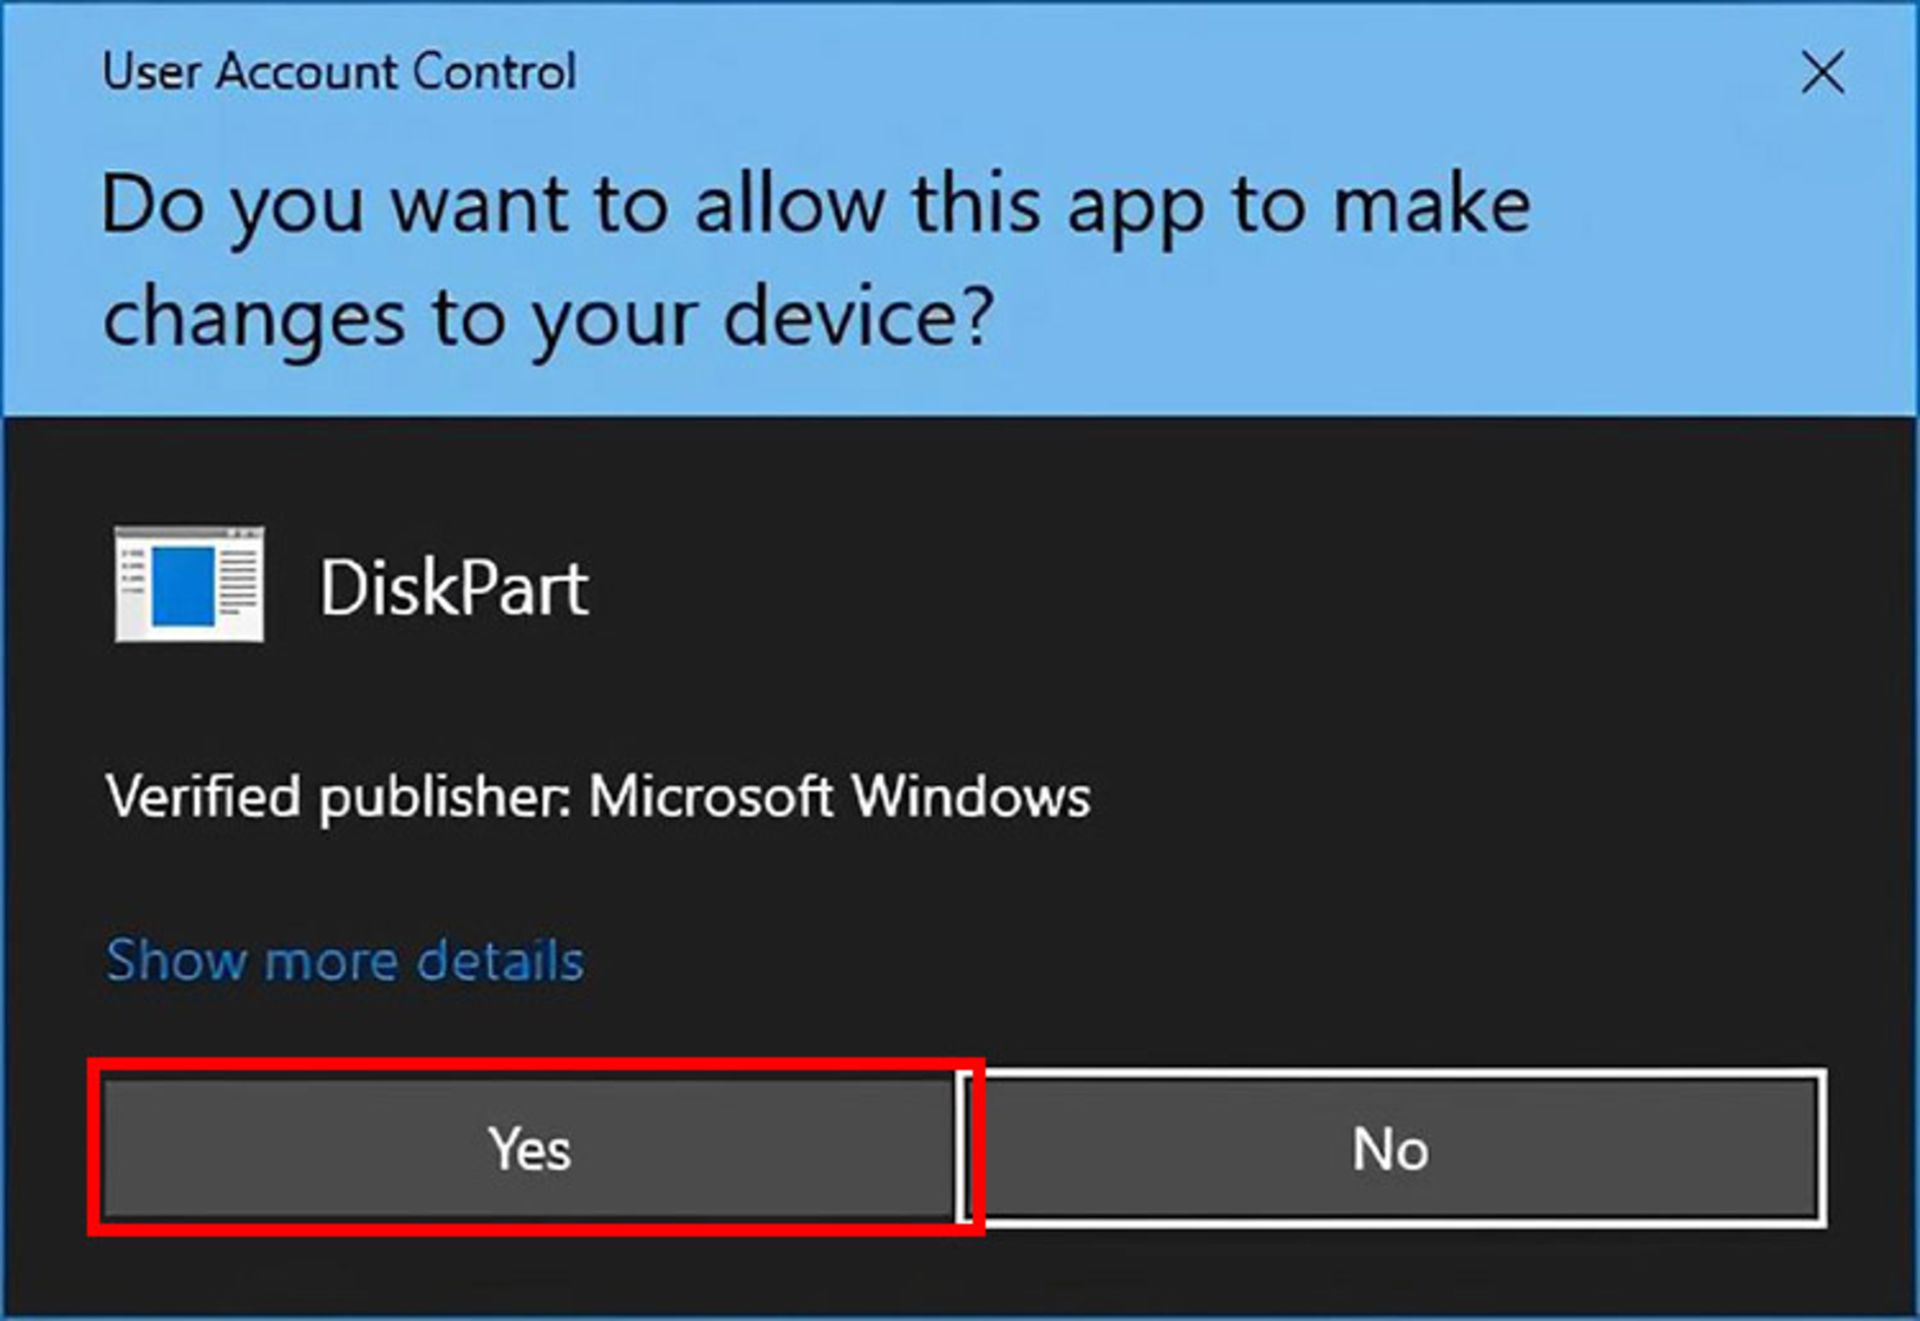Click the DiskPart application icon
This screenshot has height=1321, width=1920.
[x=189, y=585]
